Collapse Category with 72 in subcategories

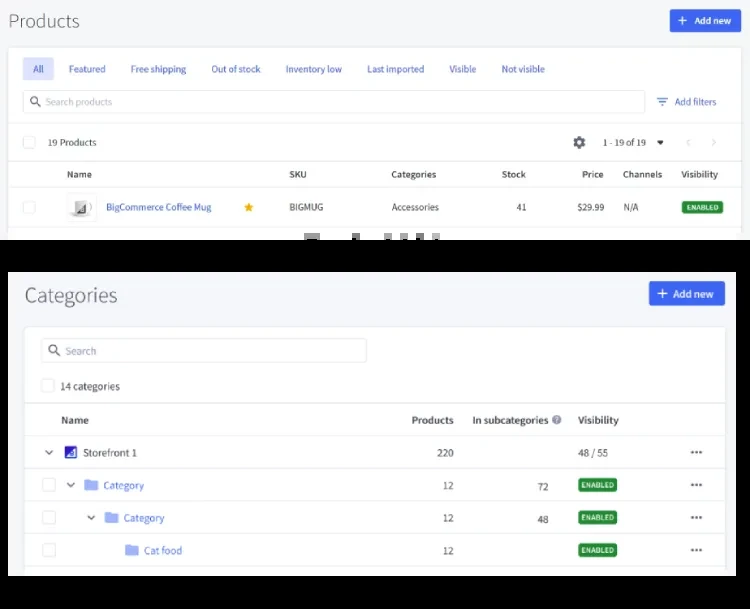(71, 485)
